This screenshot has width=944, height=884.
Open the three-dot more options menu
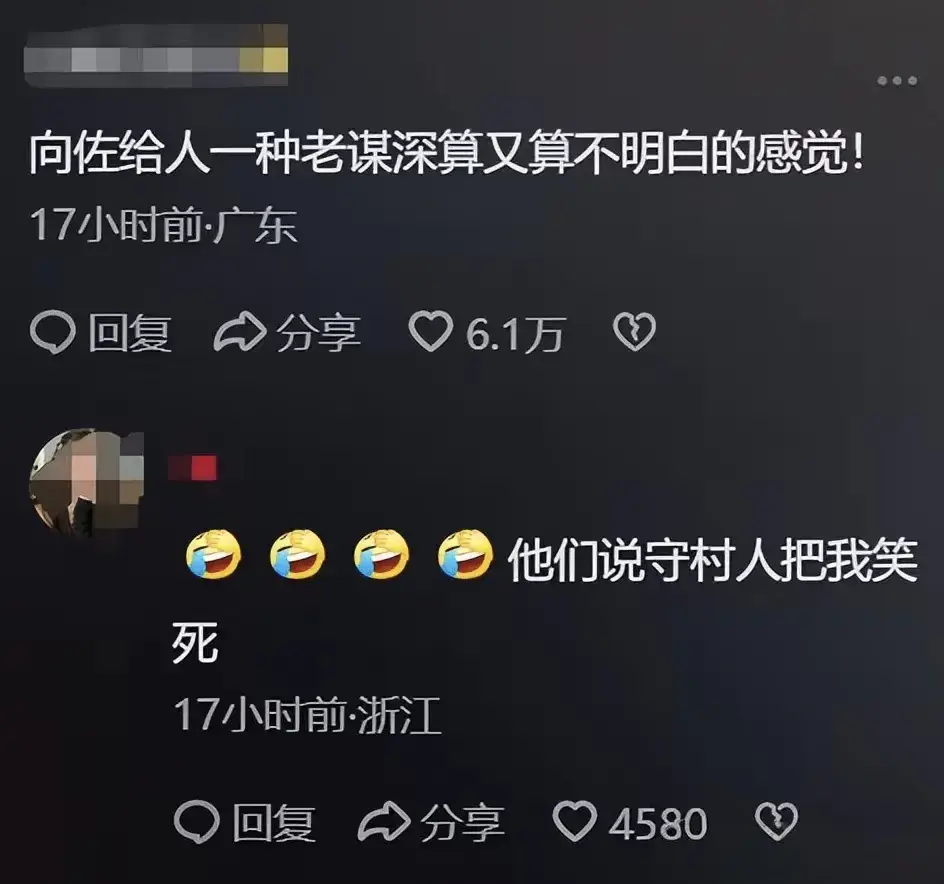pyautogui.click(x=897, y=80)
